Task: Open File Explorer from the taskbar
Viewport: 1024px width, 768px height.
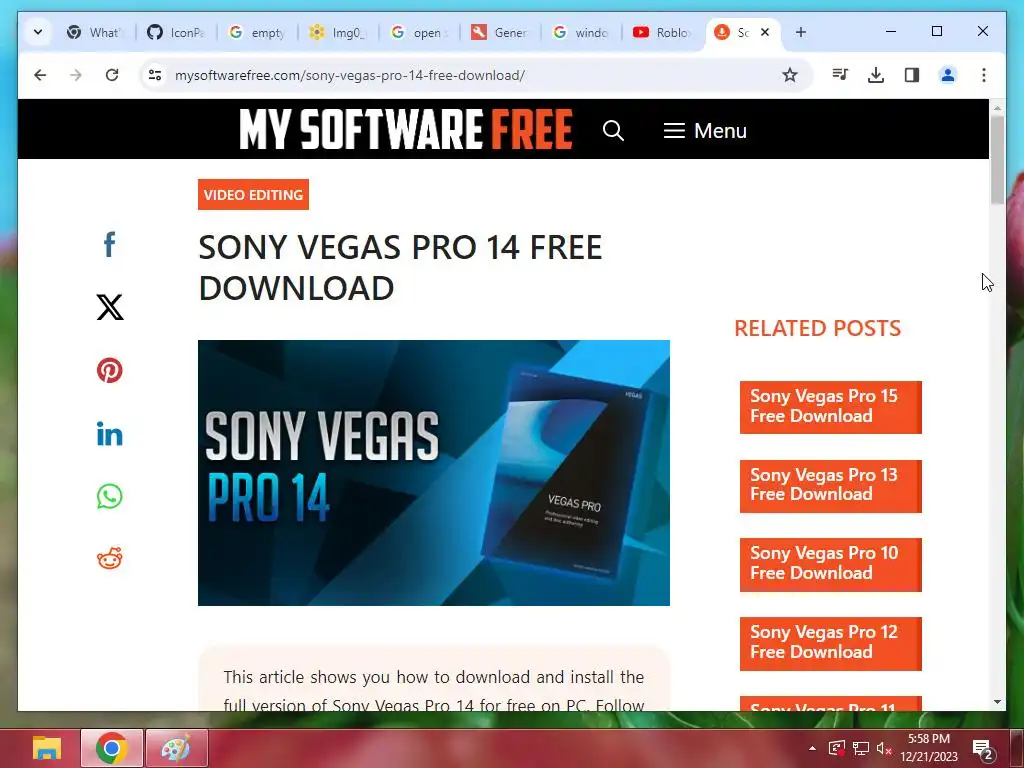Action: point(47,748)
